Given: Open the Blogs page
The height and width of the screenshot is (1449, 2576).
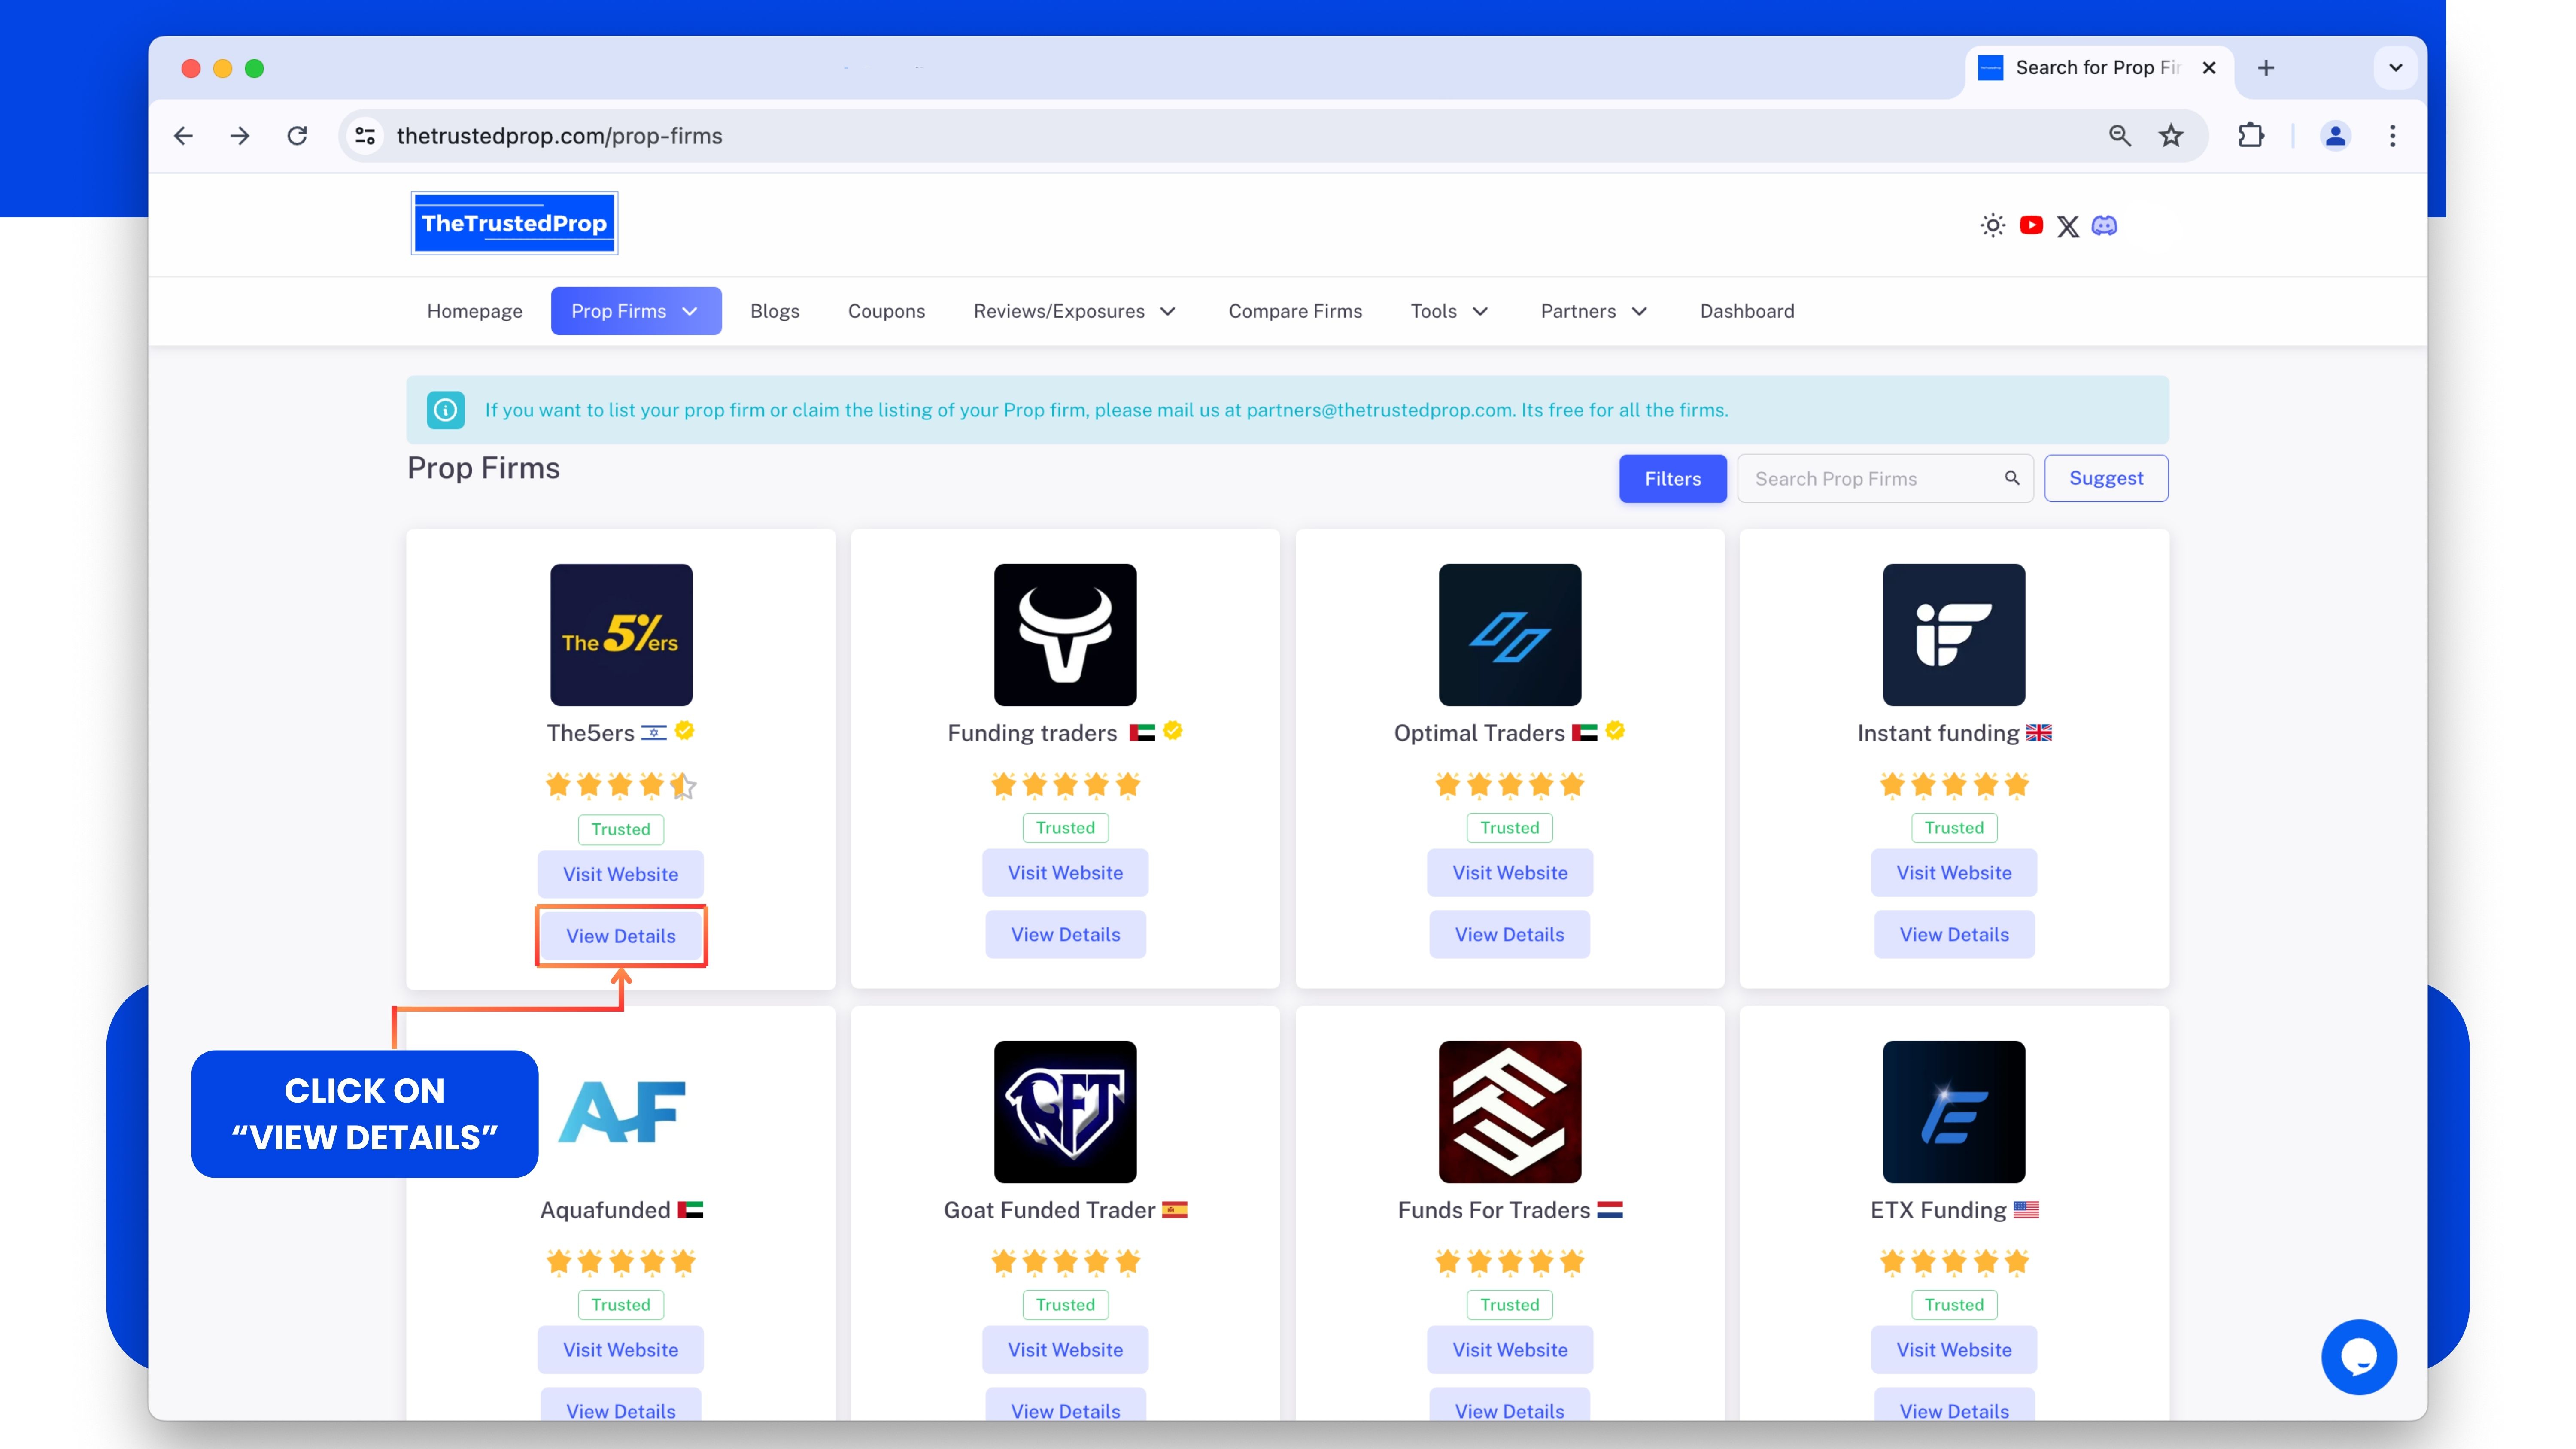Looking at the screenshot, I should pos(775,311).
